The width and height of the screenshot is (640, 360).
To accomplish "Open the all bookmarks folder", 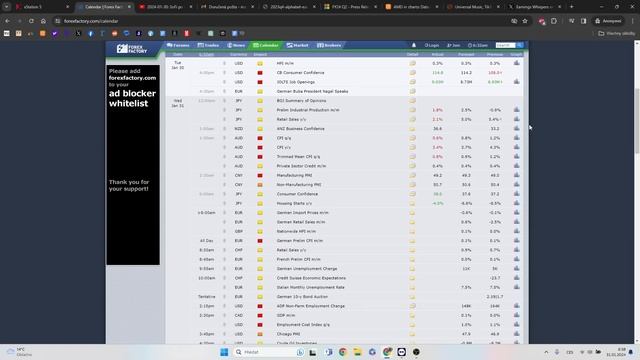I will pyautogui.click(x=616, y=33).
